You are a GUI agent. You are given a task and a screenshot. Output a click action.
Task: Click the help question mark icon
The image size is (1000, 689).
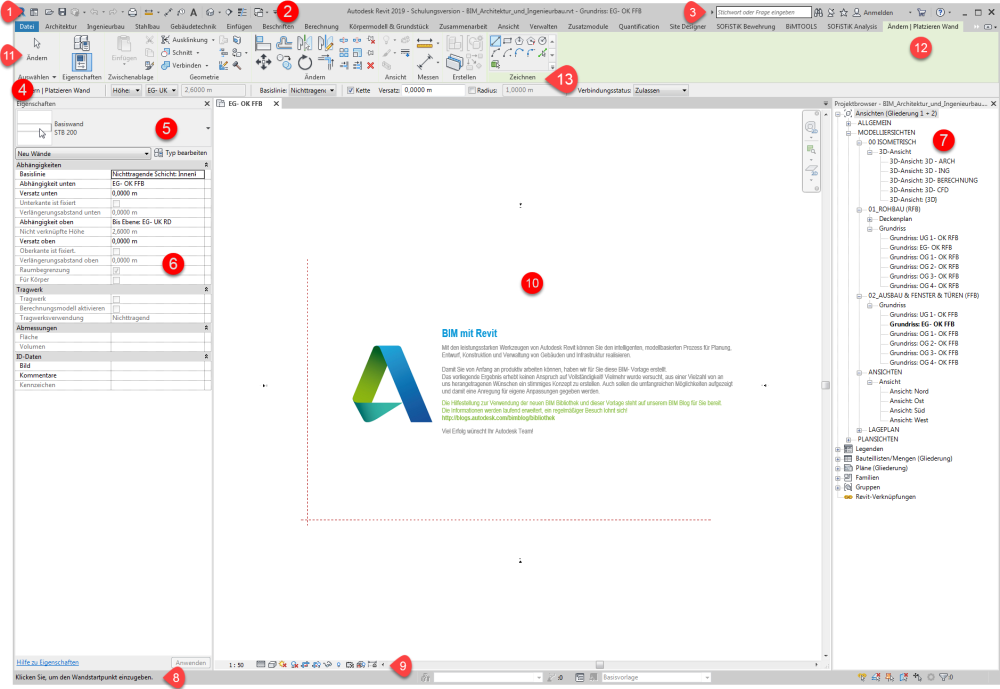point(940,12)
